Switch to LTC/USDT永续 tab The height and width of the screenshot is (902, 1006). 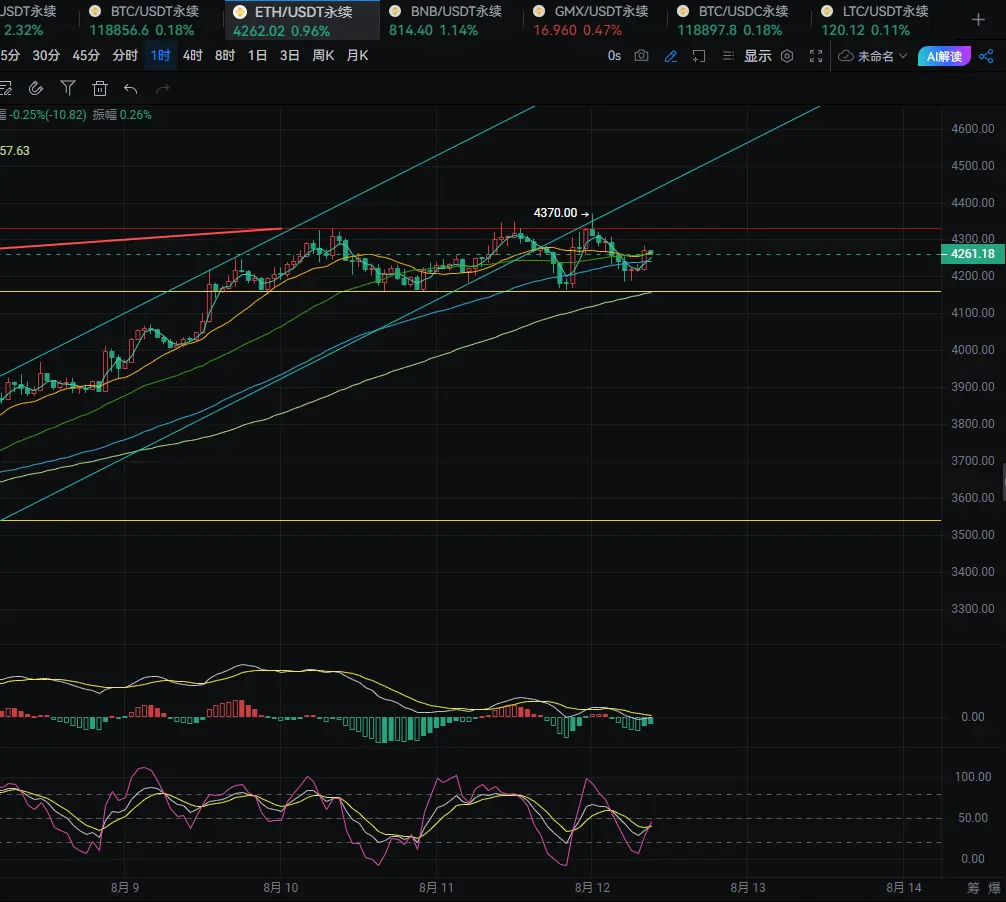pyautogui.click(x=884, y=21)
